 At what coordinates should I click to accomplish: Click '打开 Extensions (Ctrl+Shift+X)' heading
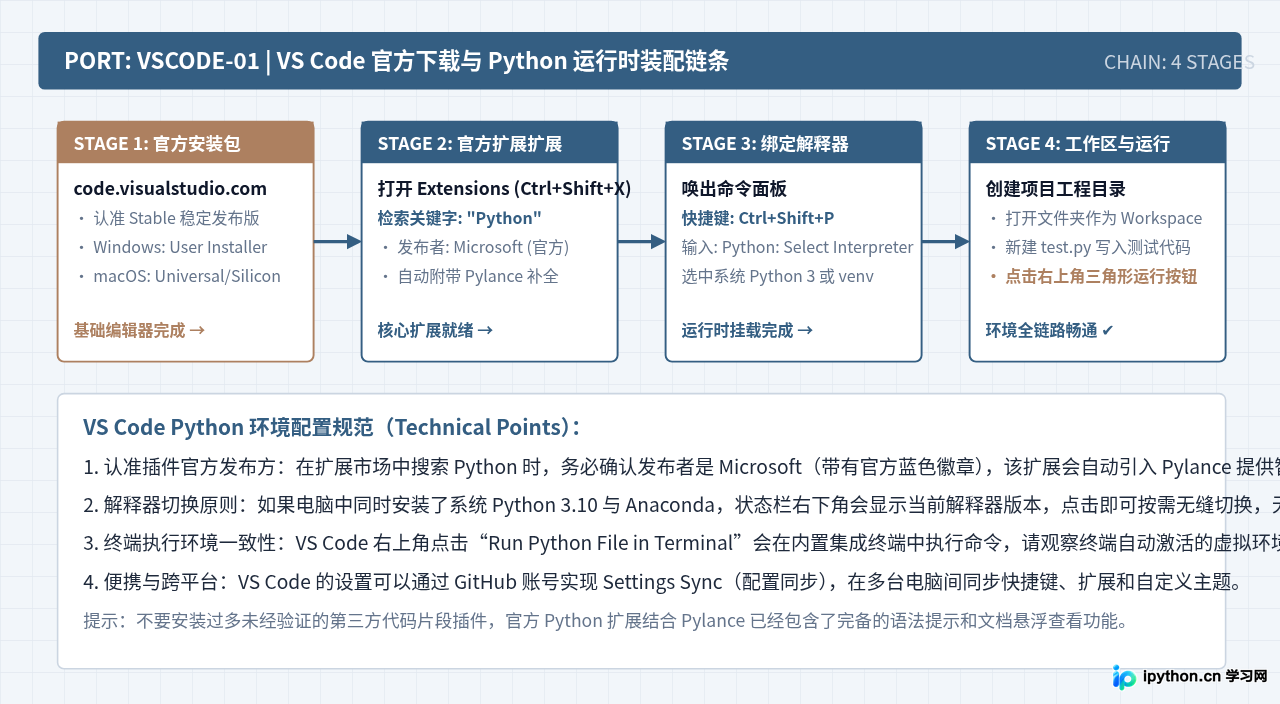504,189
